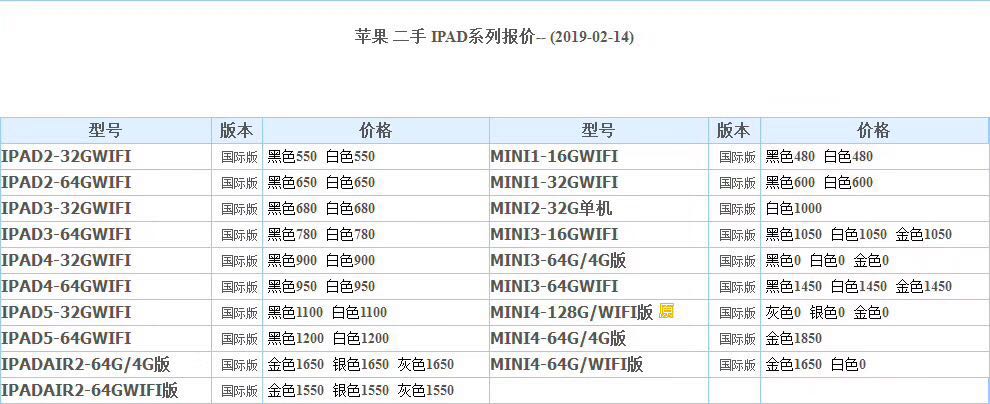Click model MINI3-64G/4G版
Image resolution: width=990 pixels, height=404 pixels.
pos(558,260)
